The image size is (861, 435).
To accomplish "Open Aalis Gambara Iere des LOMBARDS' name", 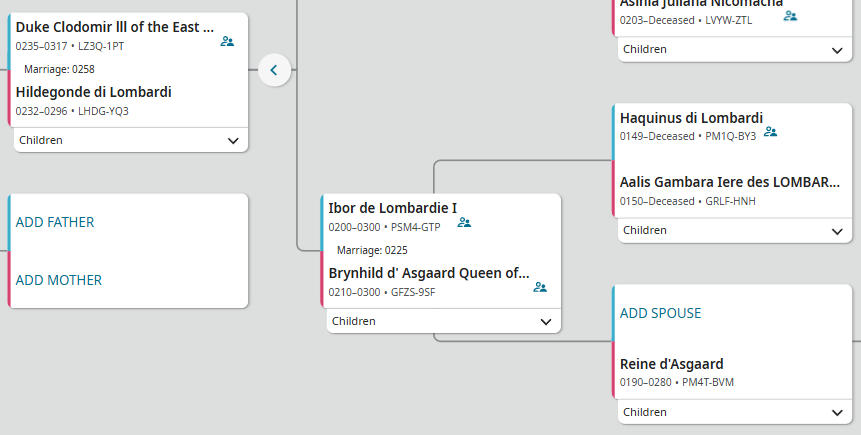I will point(729,182).
